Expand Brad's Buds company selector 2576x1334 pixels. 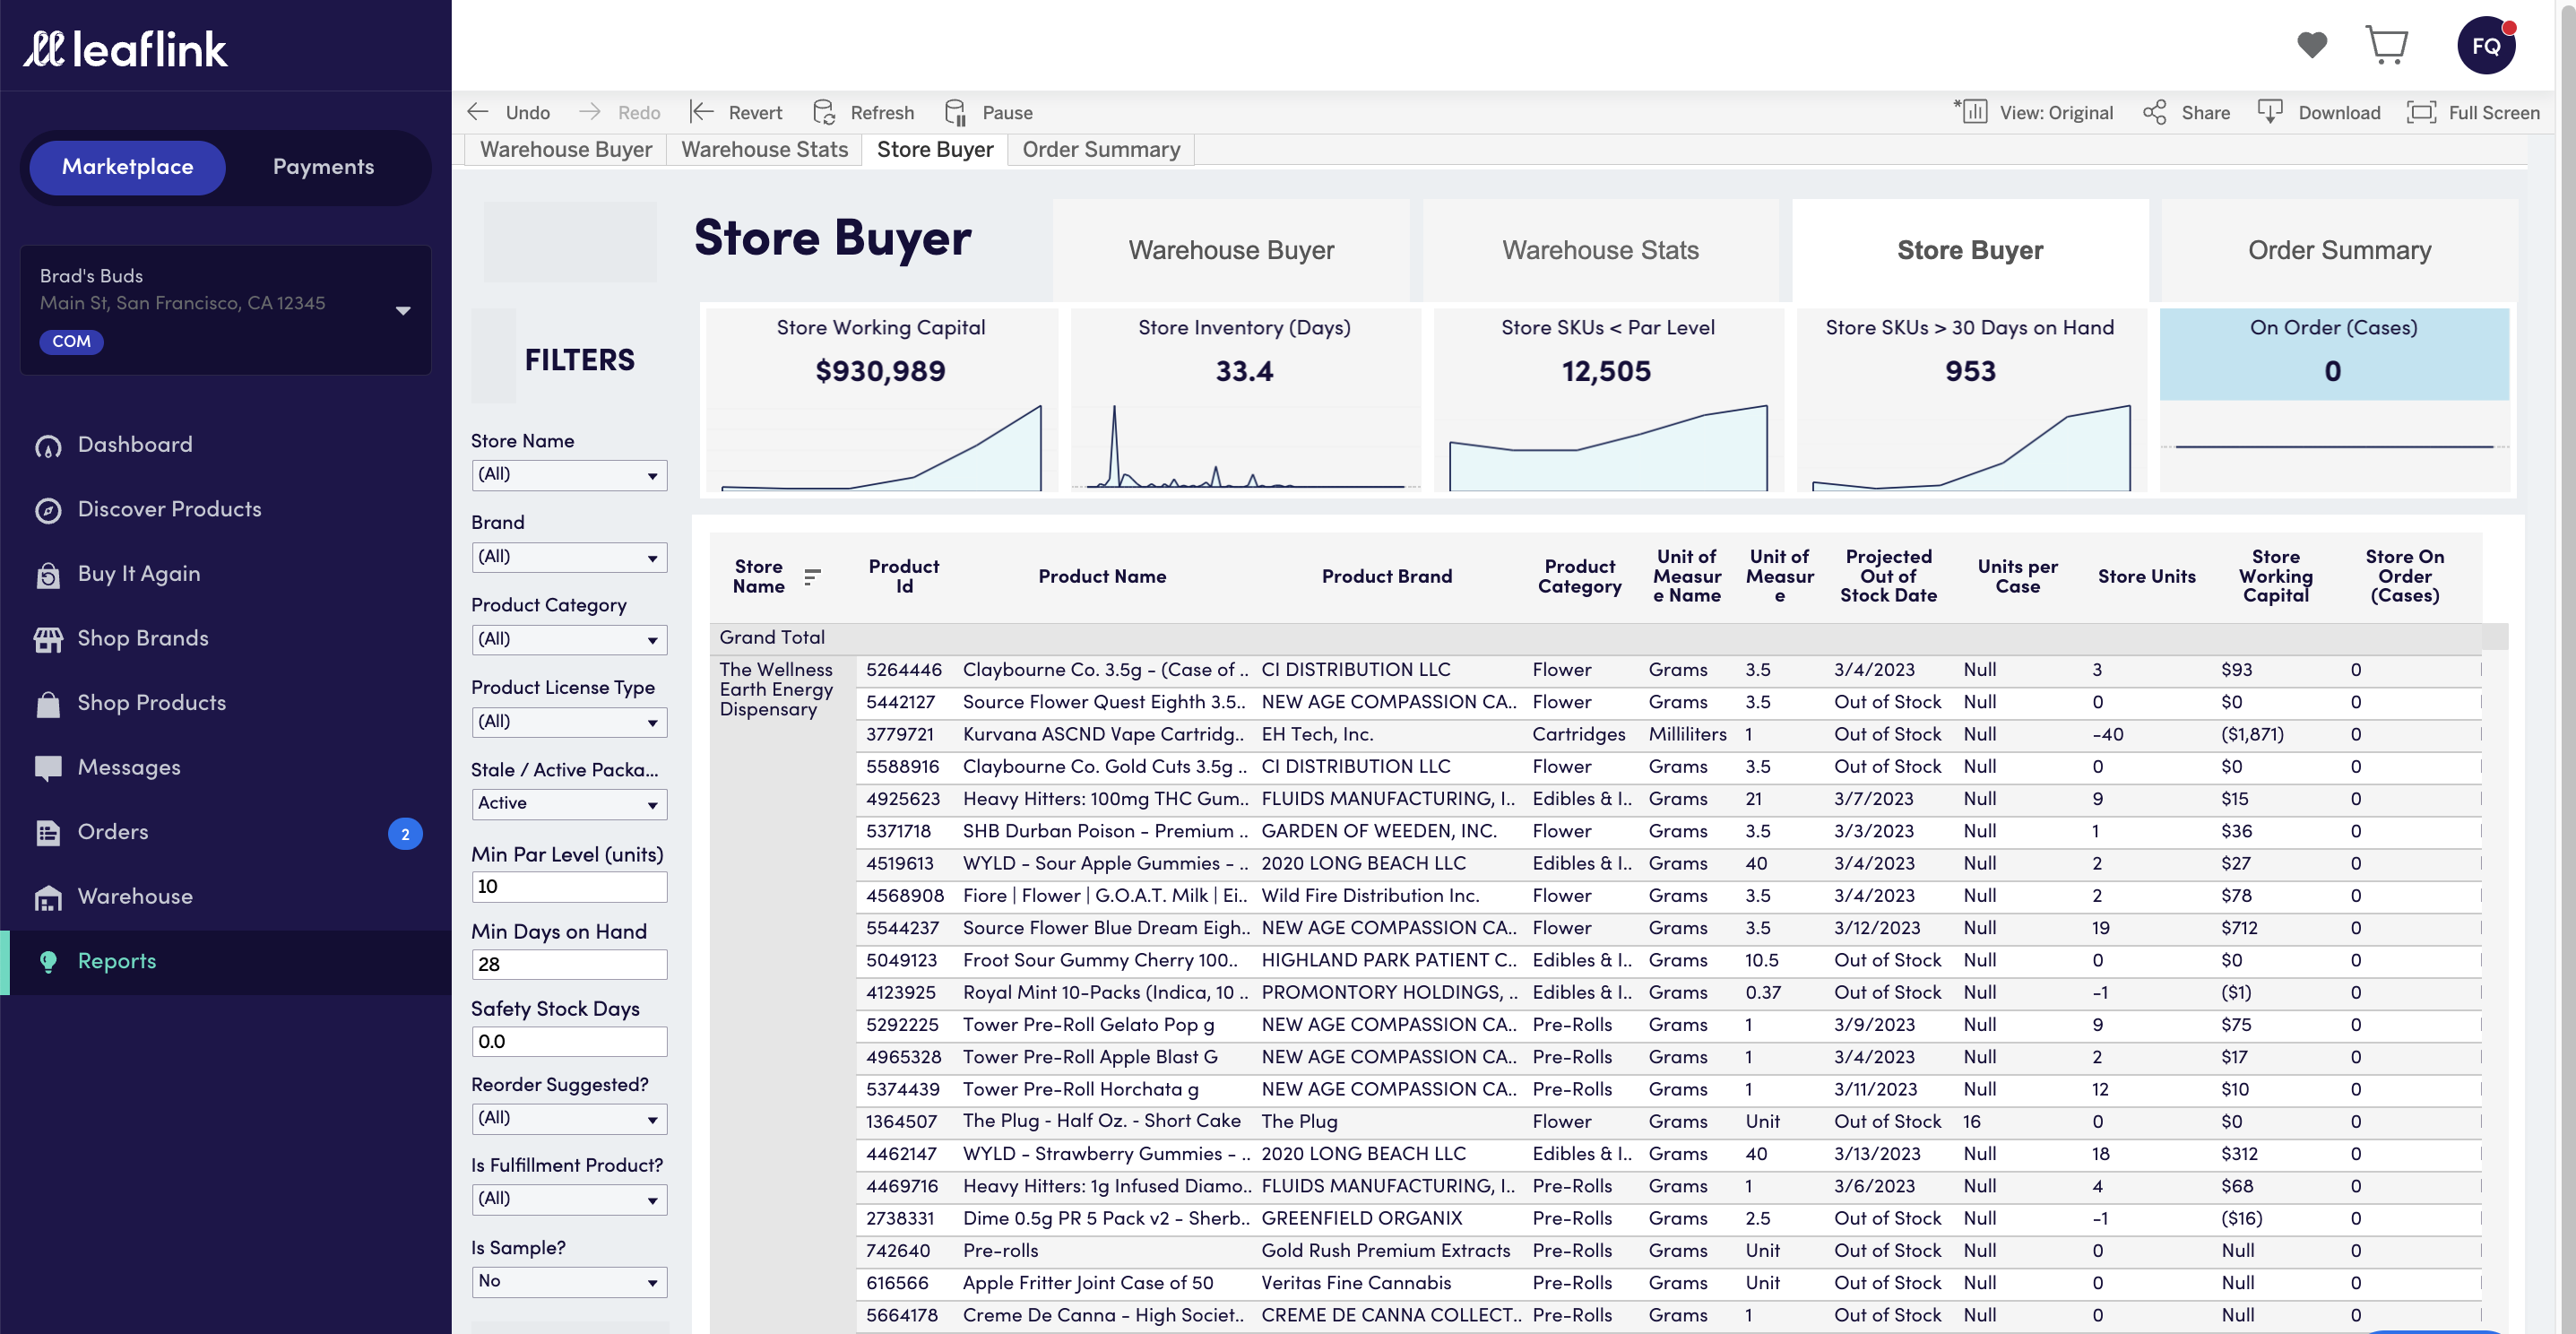(x=403, y=310)
